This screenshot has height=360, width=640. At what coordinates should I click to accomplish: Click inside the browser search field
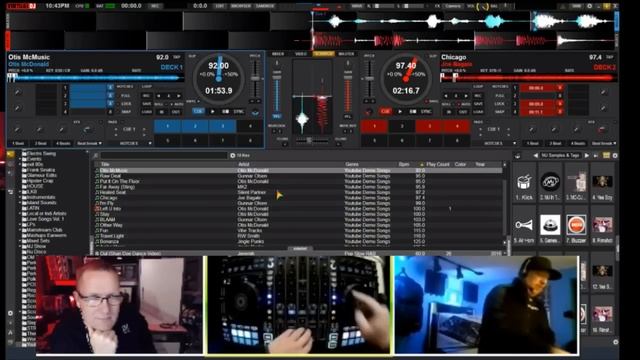163,156
